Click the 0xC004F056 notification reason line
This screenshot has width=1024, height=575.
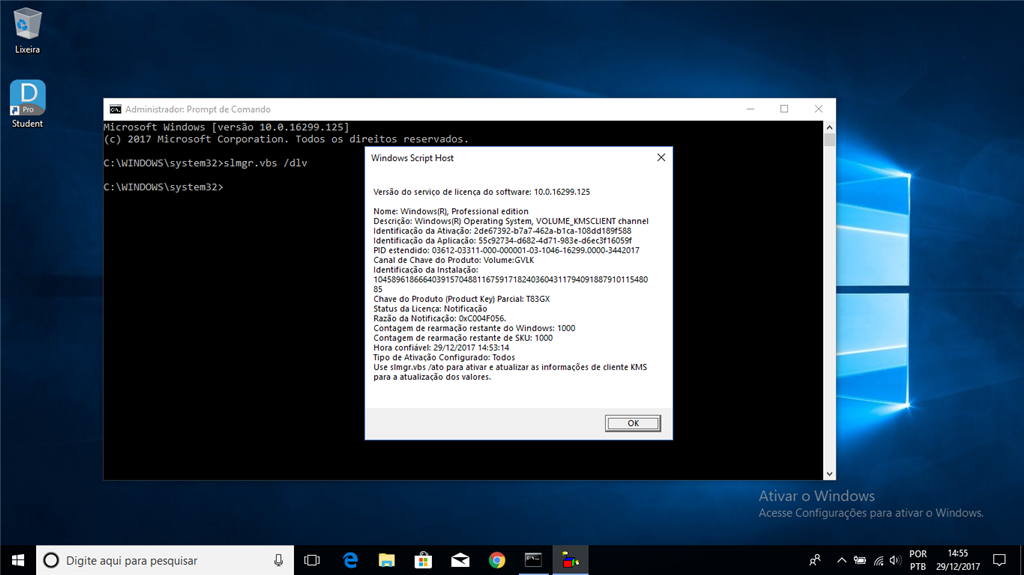(440, 318)
